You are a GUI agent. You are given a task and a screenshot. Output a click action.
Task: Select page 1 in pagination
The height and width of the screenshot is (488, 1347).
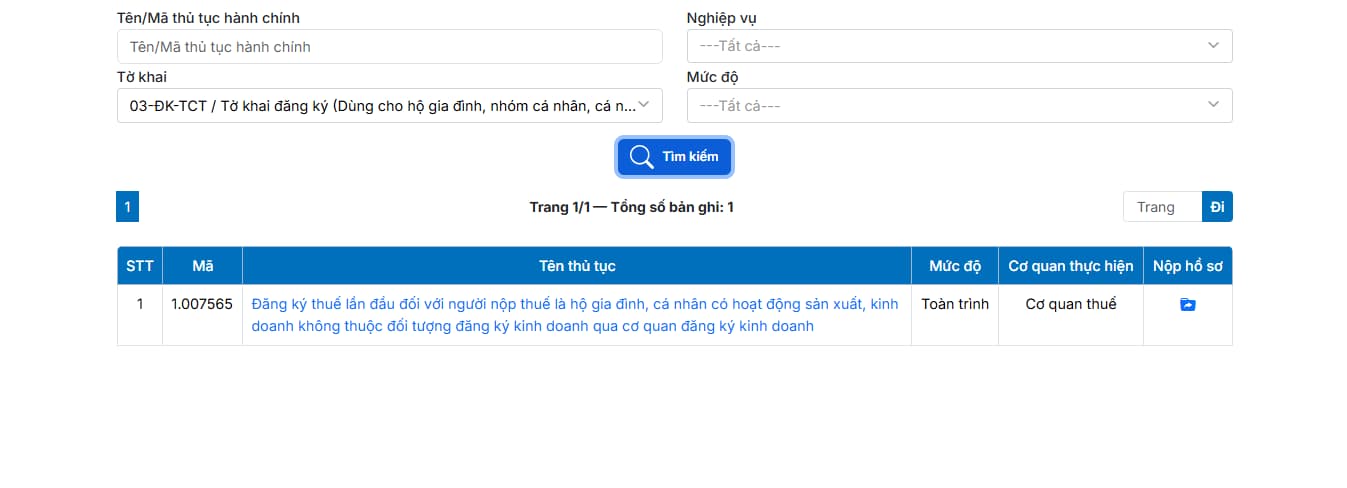[127, 207]
